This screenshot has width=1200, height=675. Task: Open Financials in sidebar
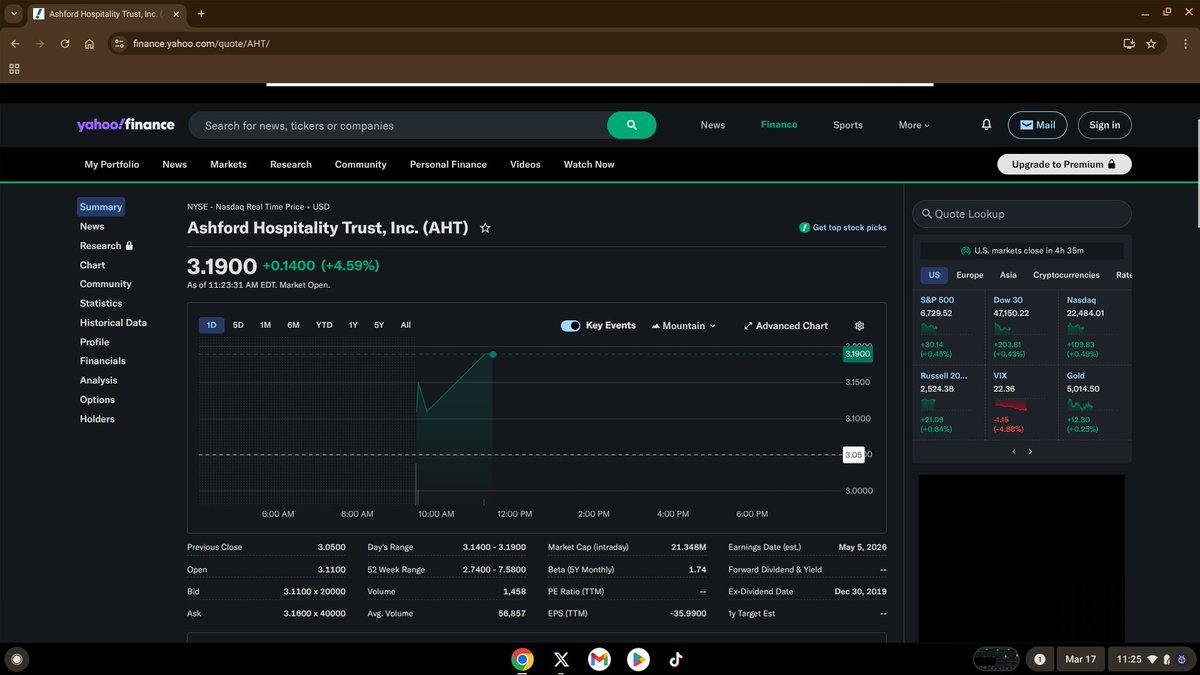102,361
